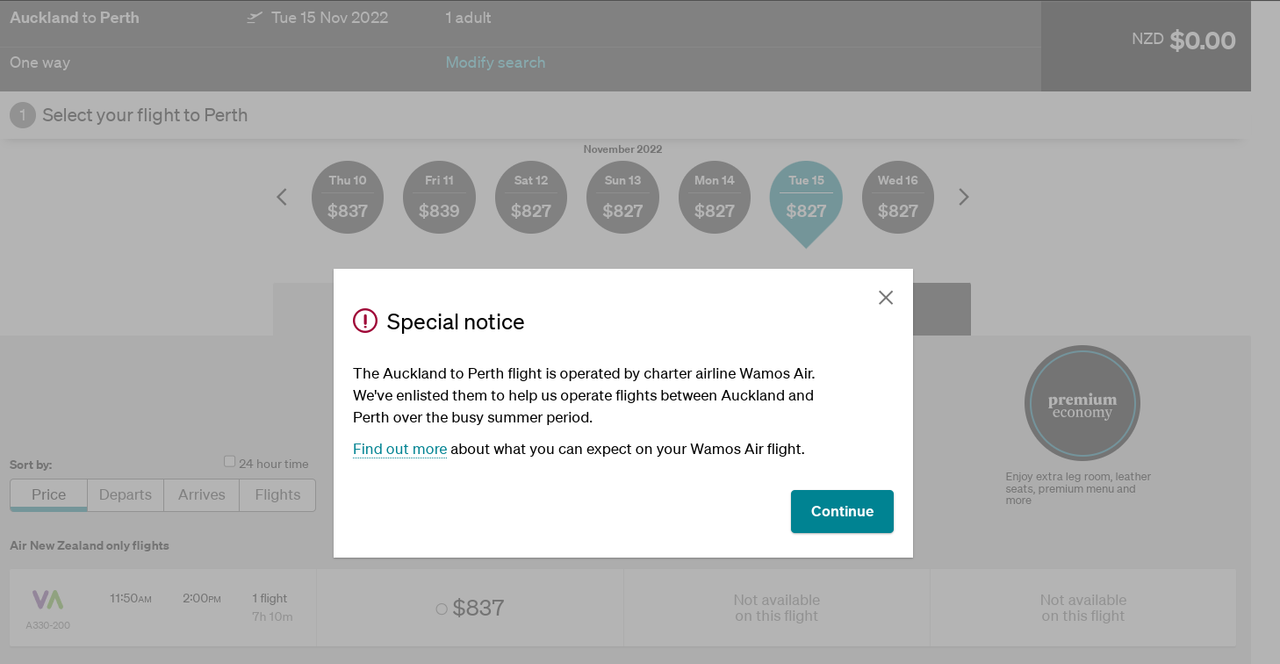Viewport: 1280px width, 664px height.
Task: Close the Special notice dialog
Action: pos(885,297)
